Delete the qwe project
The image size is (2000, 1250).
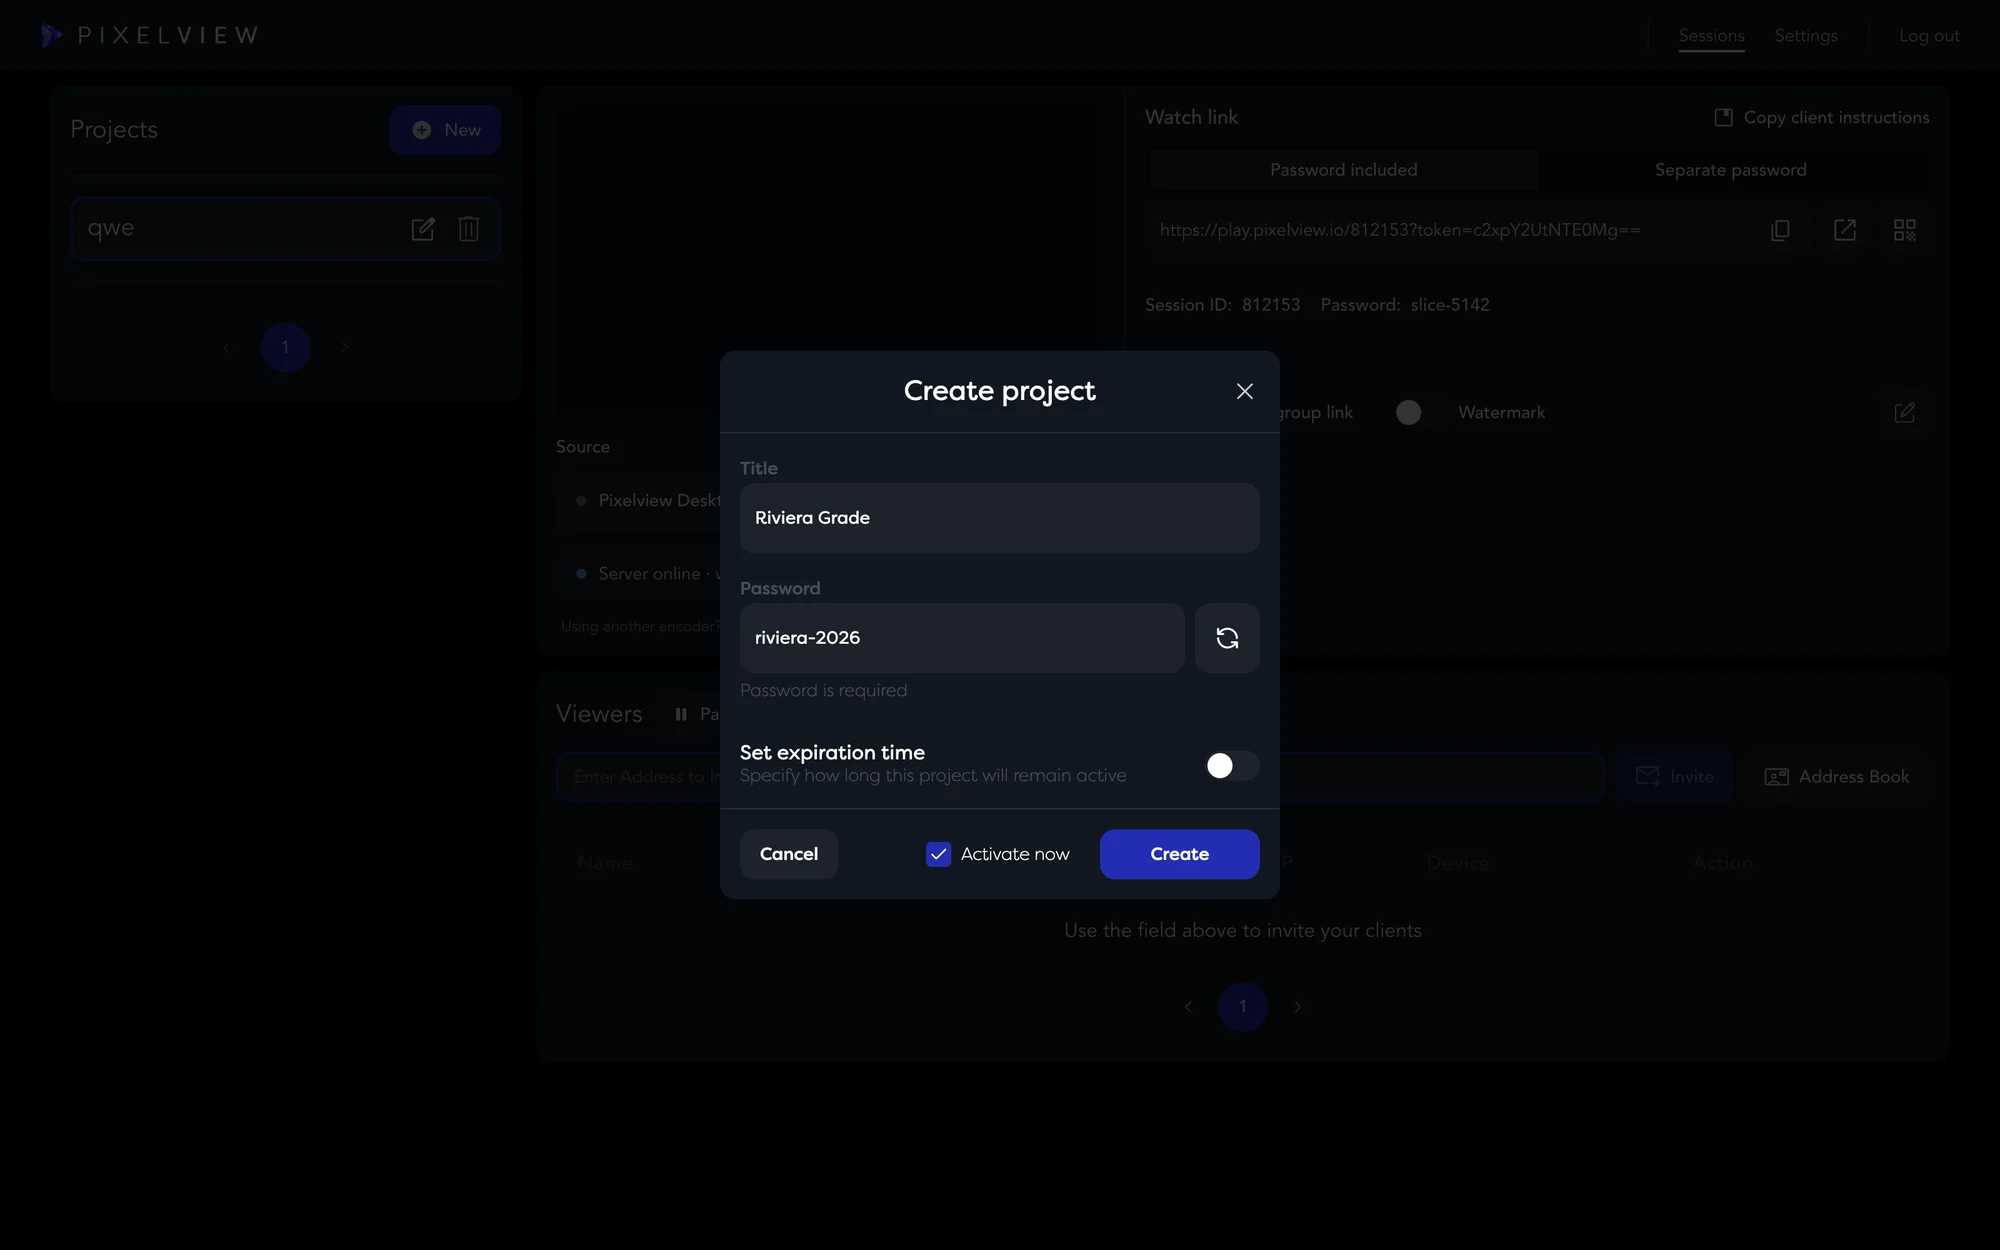pos(468,229)
